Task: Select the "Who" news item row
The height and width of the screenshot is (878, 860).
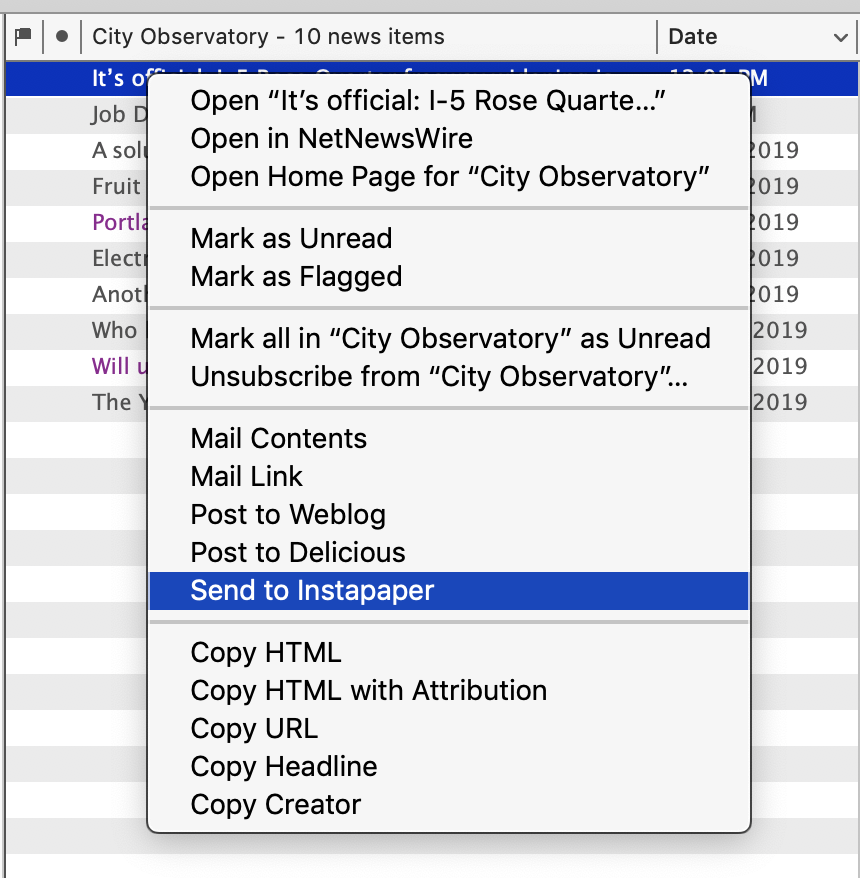Action: click(76, 330)
